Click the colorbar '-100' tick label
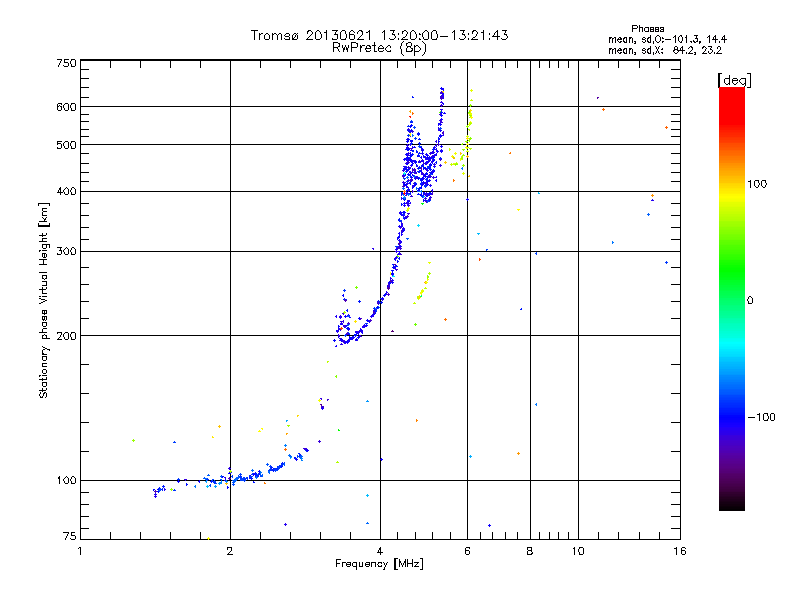The width and height of the screenshot is (800, 600). (761, 417)
